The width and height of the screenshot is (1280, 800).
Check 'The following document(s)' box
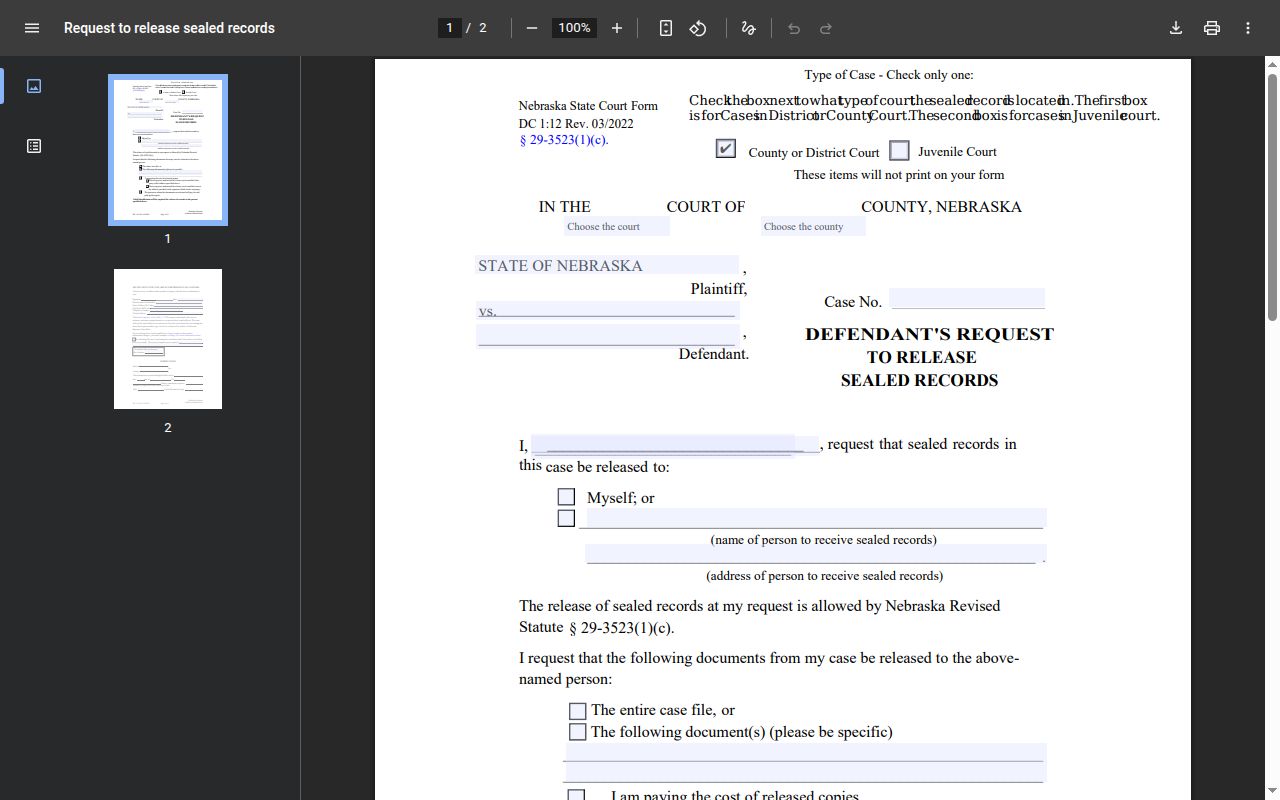click(x=577, y=732)
